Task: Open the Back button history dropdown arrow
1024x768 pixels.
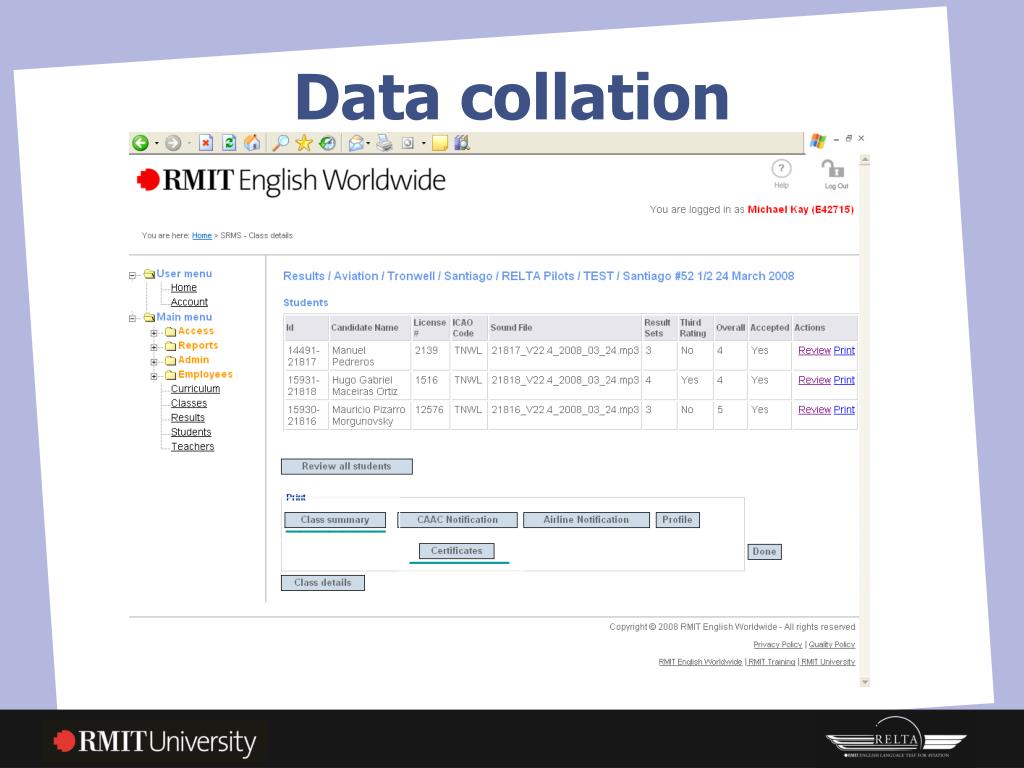Action: (157, 143)
